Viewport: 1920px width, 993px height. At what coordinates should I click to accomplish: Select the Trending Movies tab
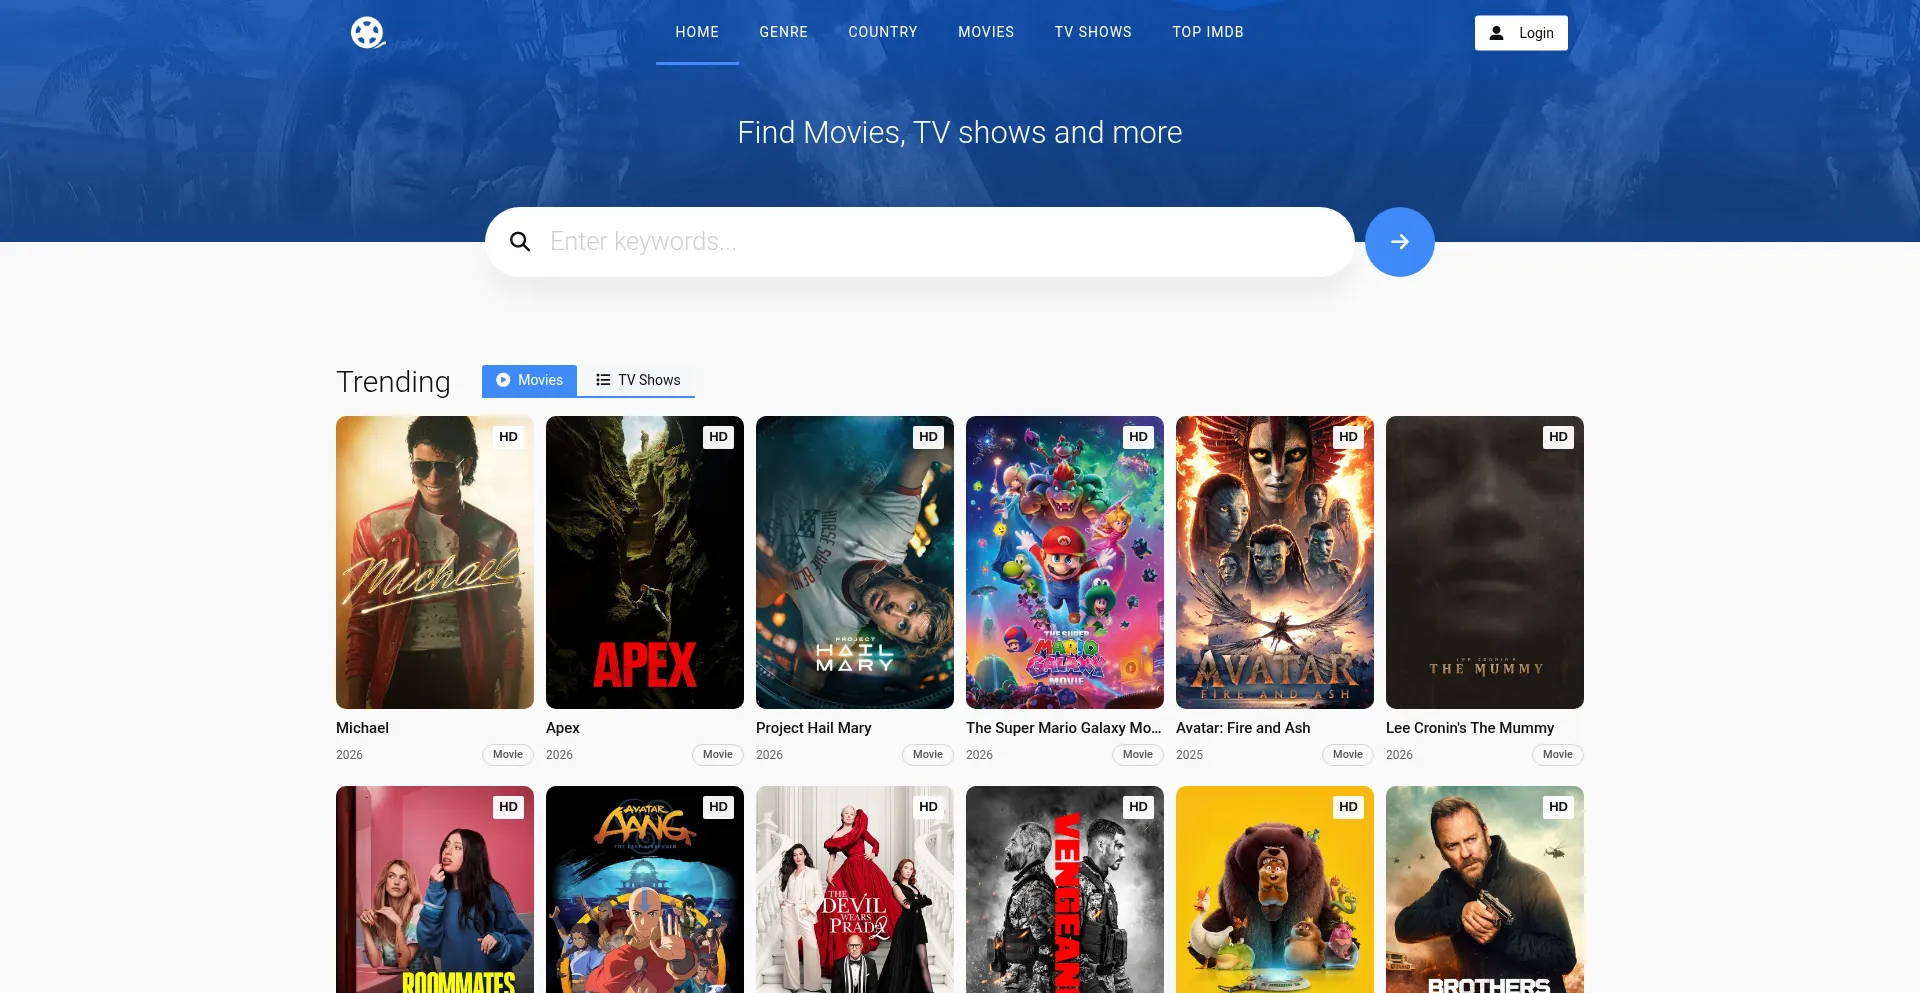click(529, 381)
